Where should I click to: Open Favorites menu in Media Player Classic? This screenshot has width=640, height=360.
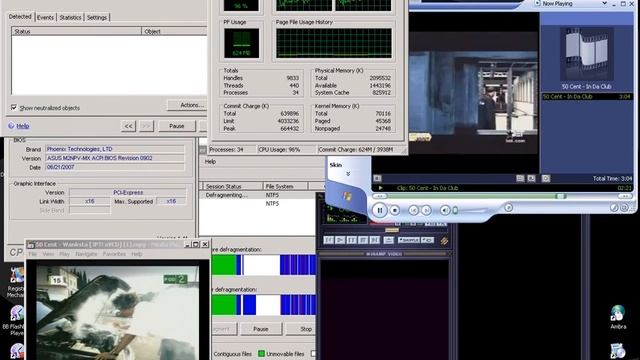pos(114,254)
